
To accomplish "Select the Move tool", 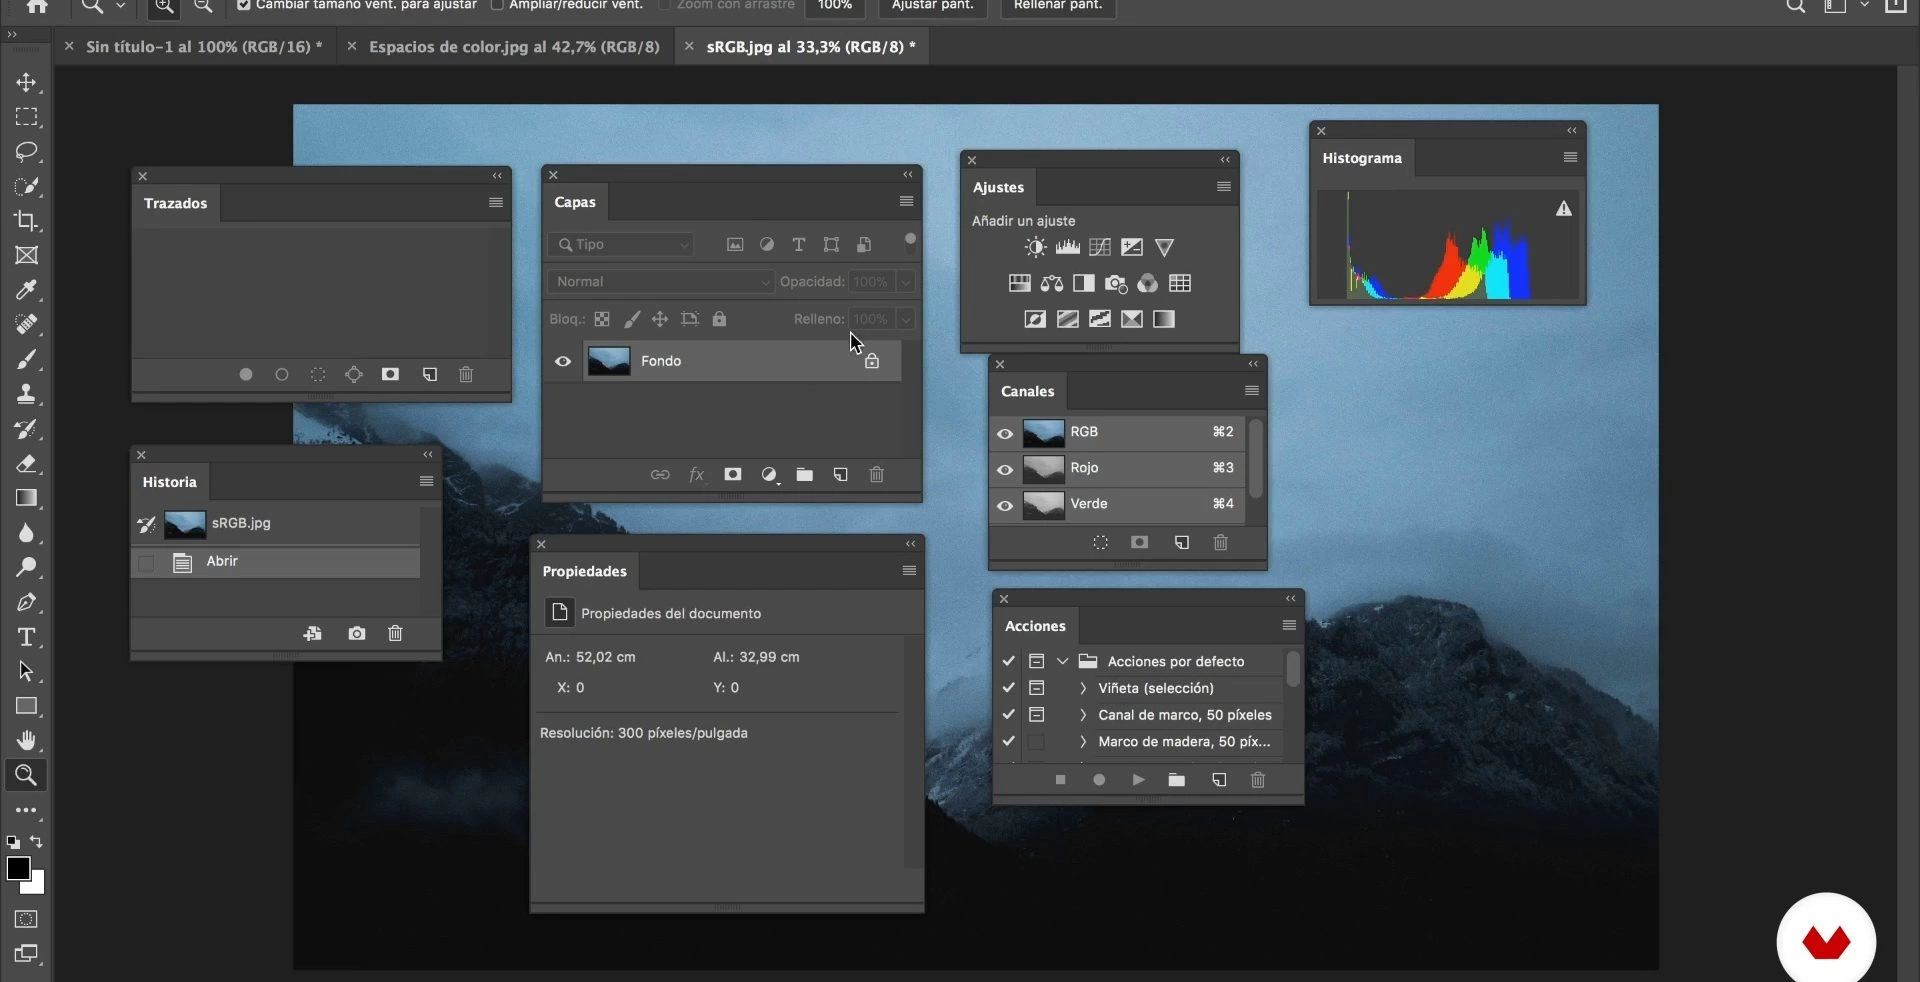I will click(x=27, y=82).
